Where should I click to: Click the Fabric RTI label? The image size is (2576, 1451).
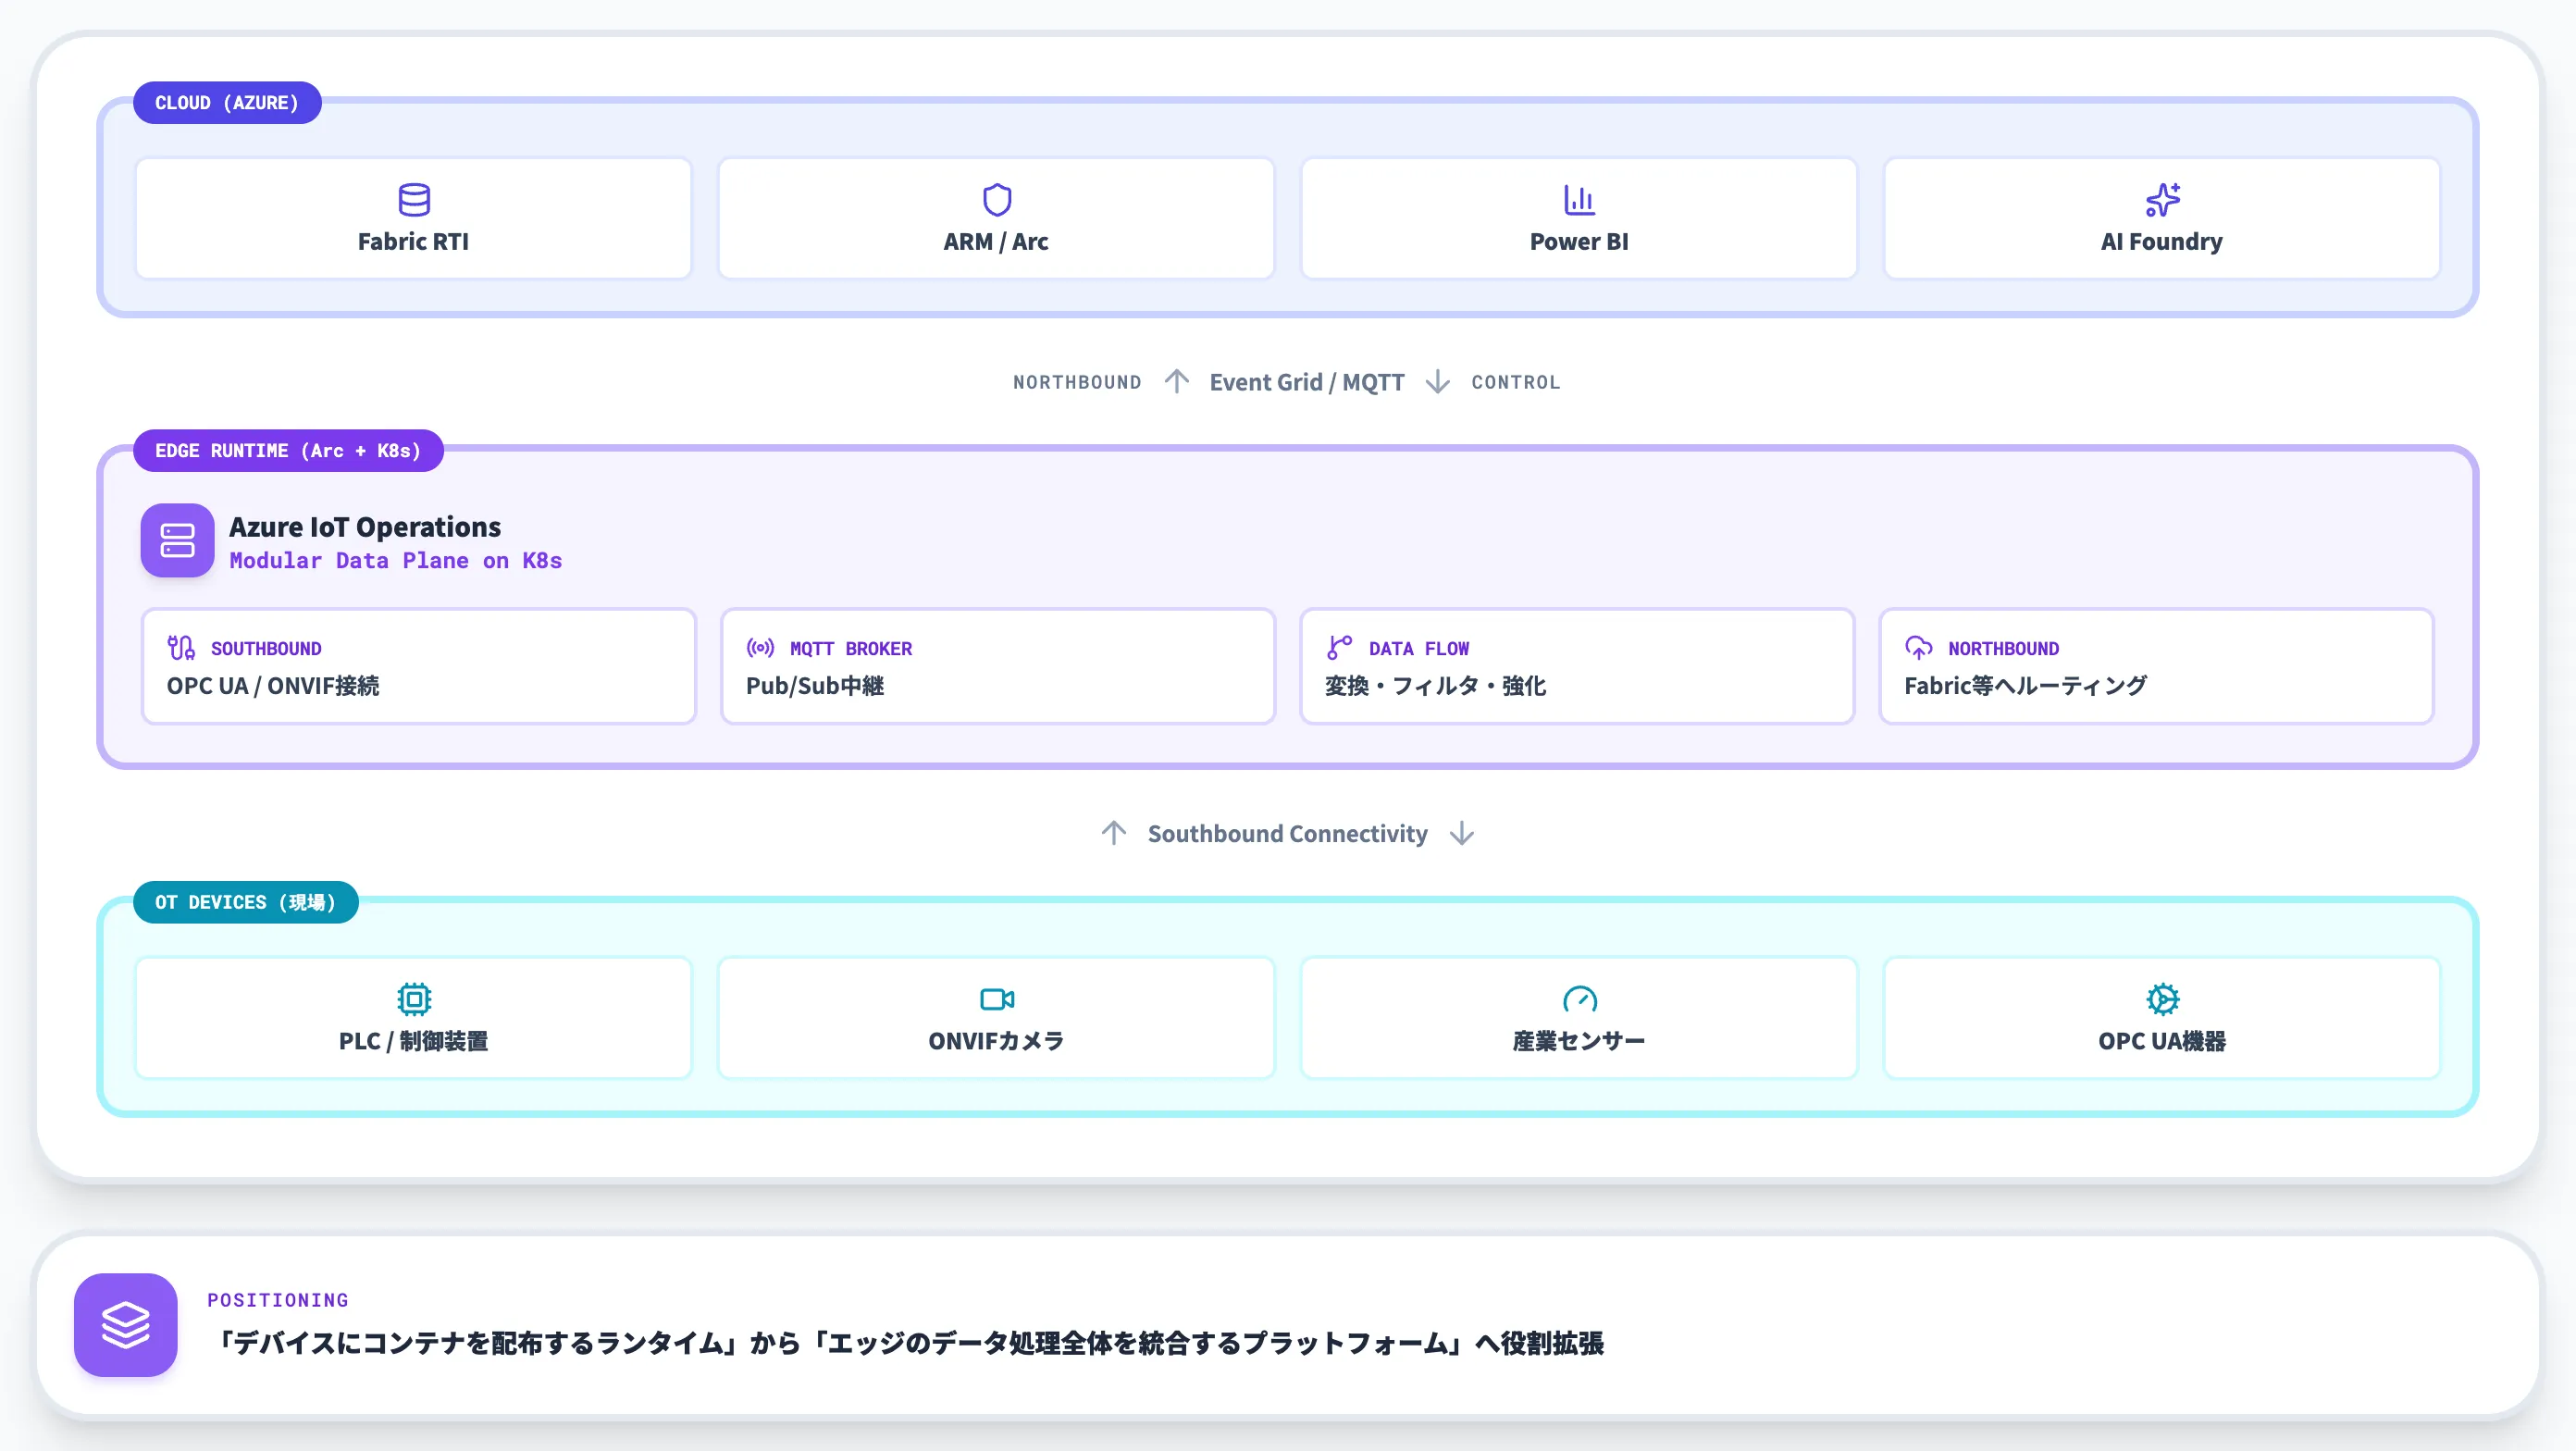click(413, 242)
